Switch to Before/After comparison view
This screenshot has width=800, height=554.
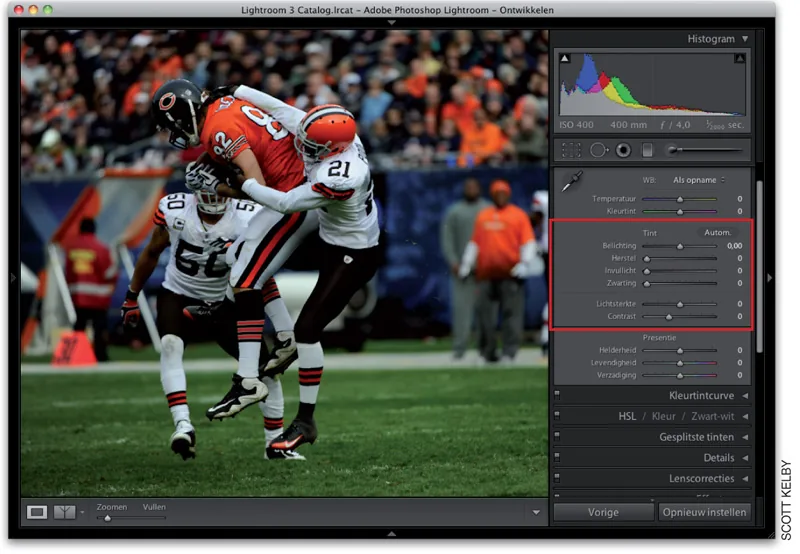coord(65,512)
